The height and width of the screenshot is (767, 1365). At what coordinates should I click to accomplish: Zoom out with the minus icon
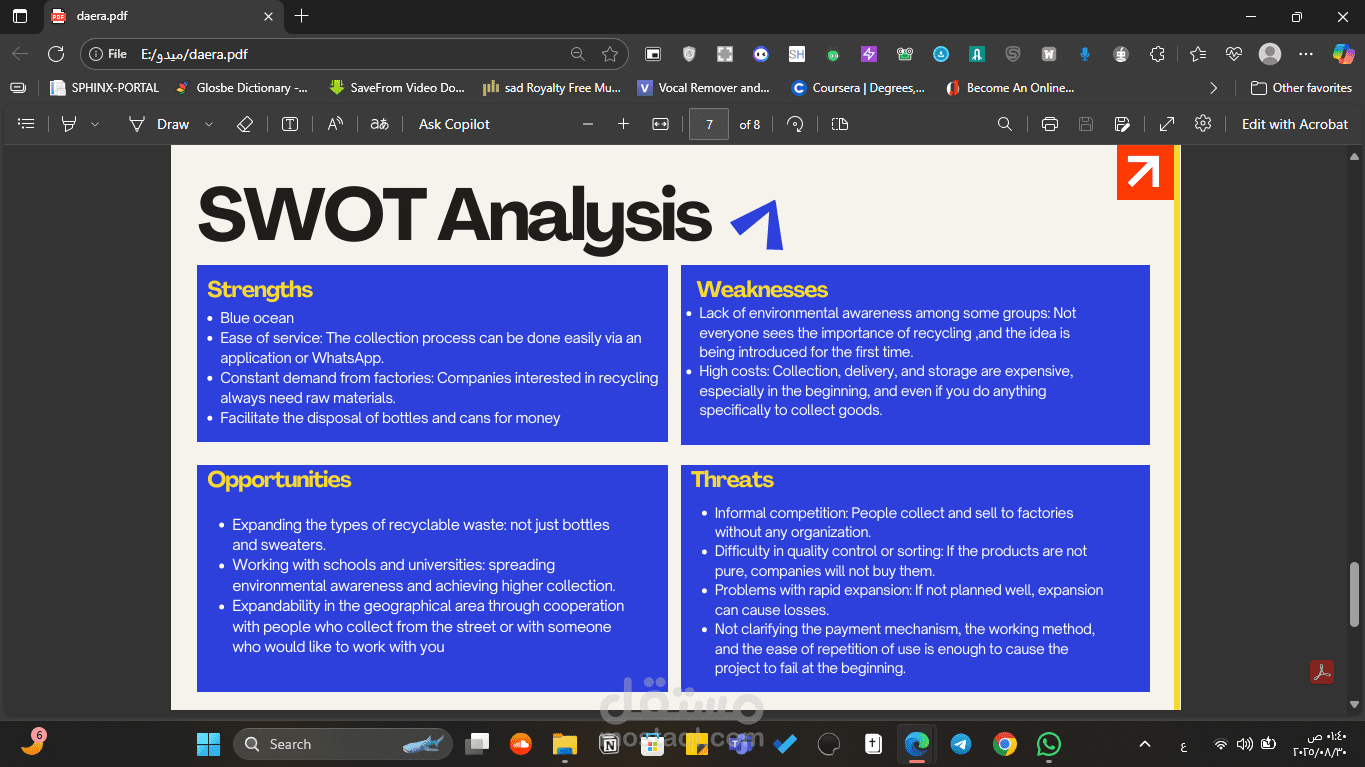tap(588, 124)
